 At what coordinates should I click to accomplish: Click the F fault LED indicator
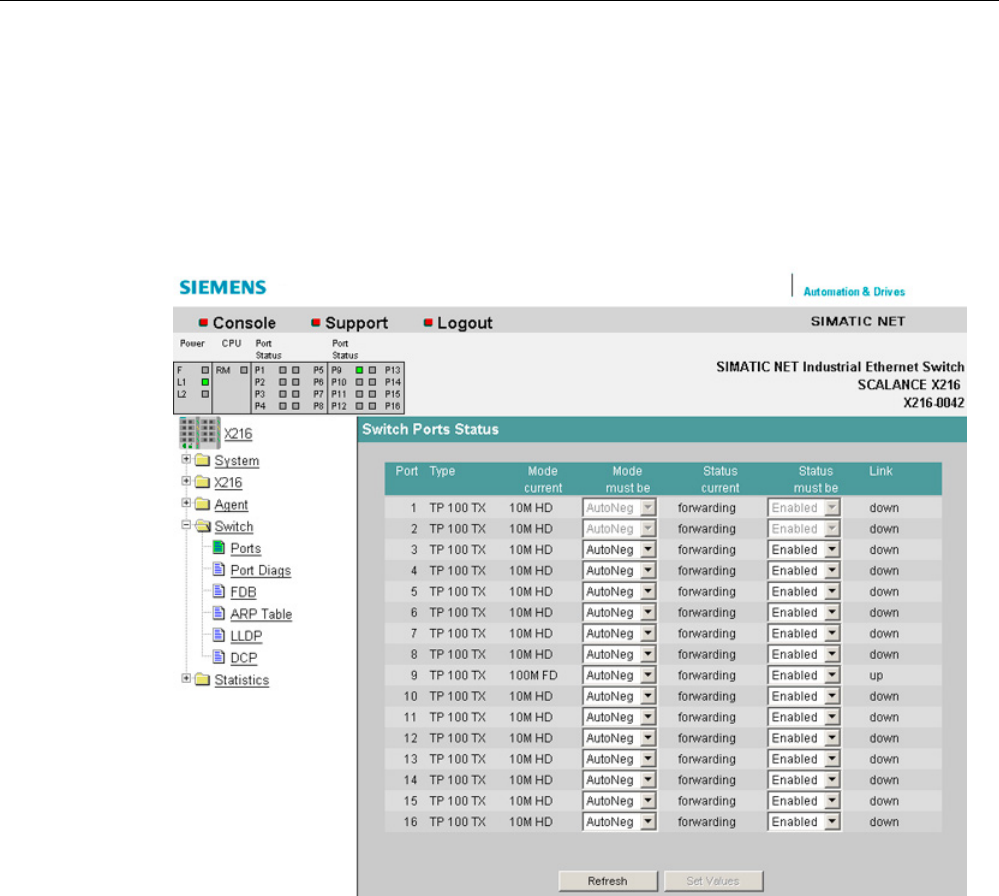click(205, 370)
